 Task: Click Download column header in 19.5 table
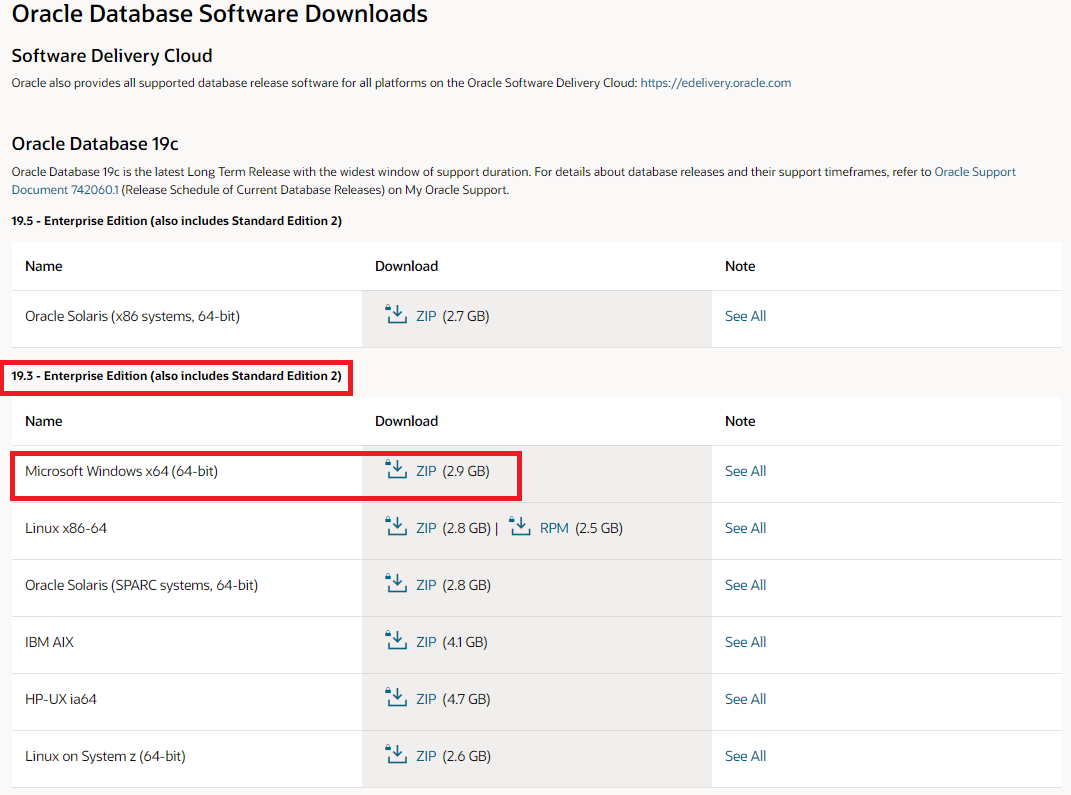pyautogui.click(x=406, y=266)
